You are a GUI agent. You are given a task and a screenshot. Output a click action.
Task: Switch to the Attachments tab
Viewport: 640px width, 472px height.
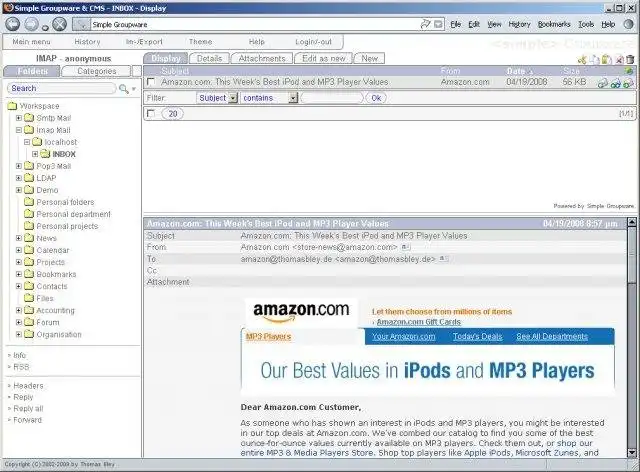coord(262,58)
